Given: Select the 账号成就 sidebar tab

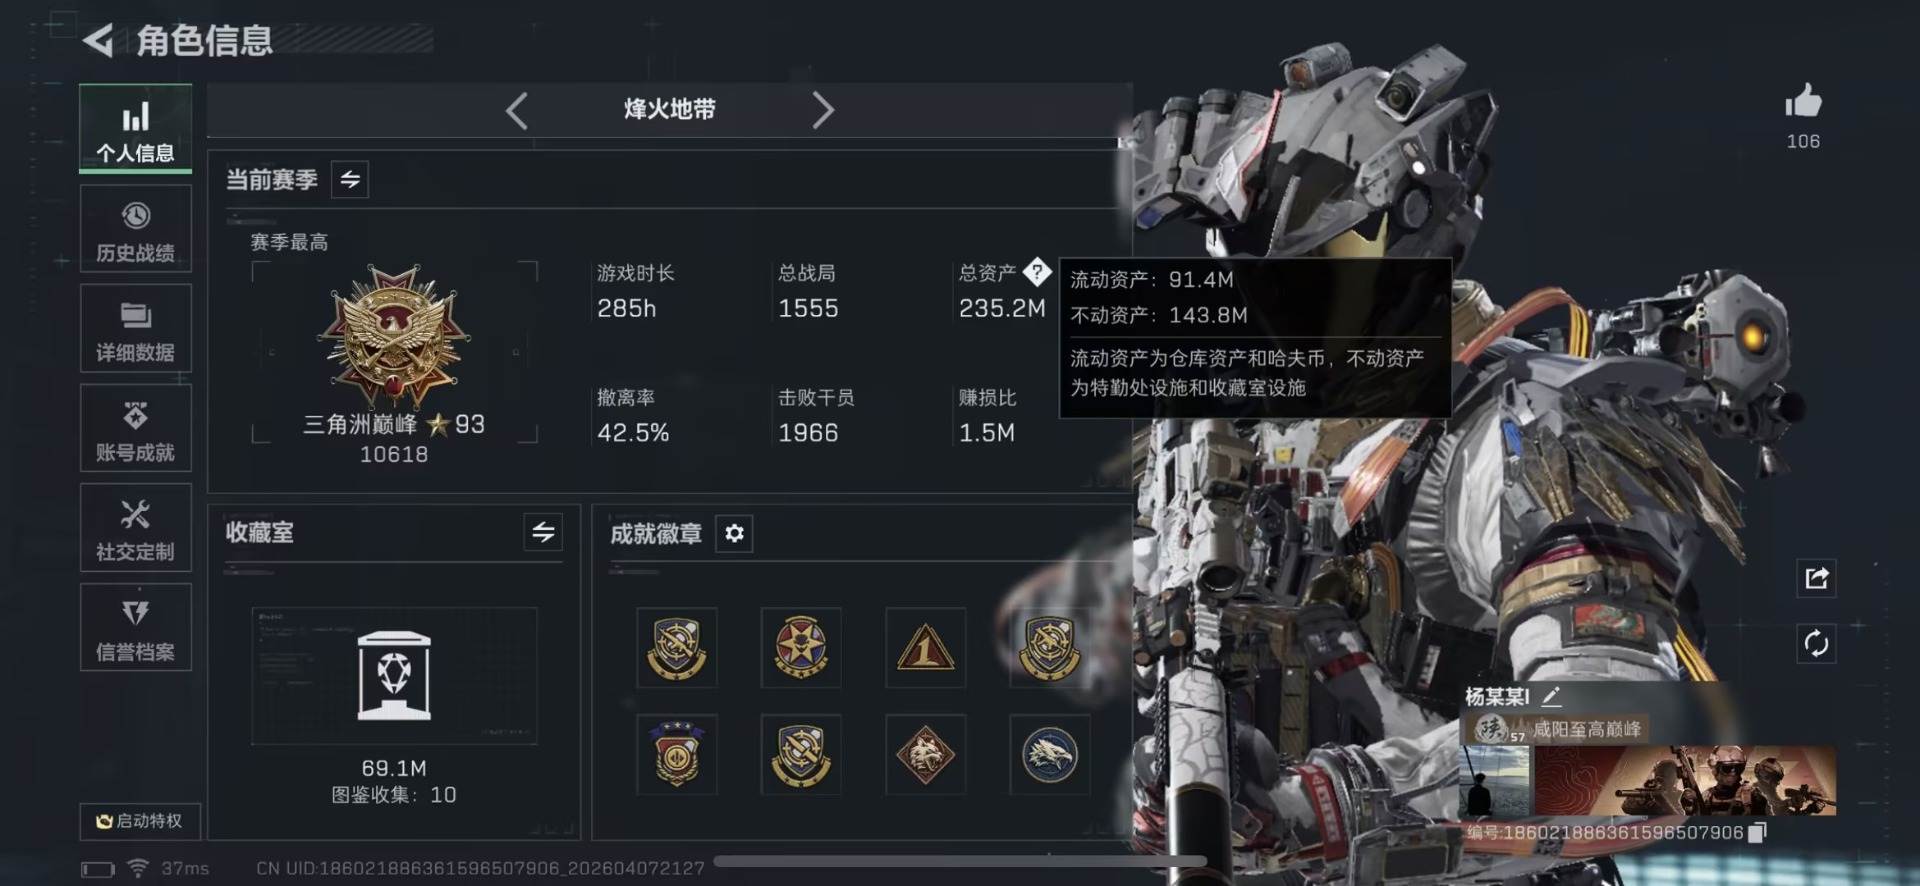Looking at the screenshot, I should click(135, 428).
